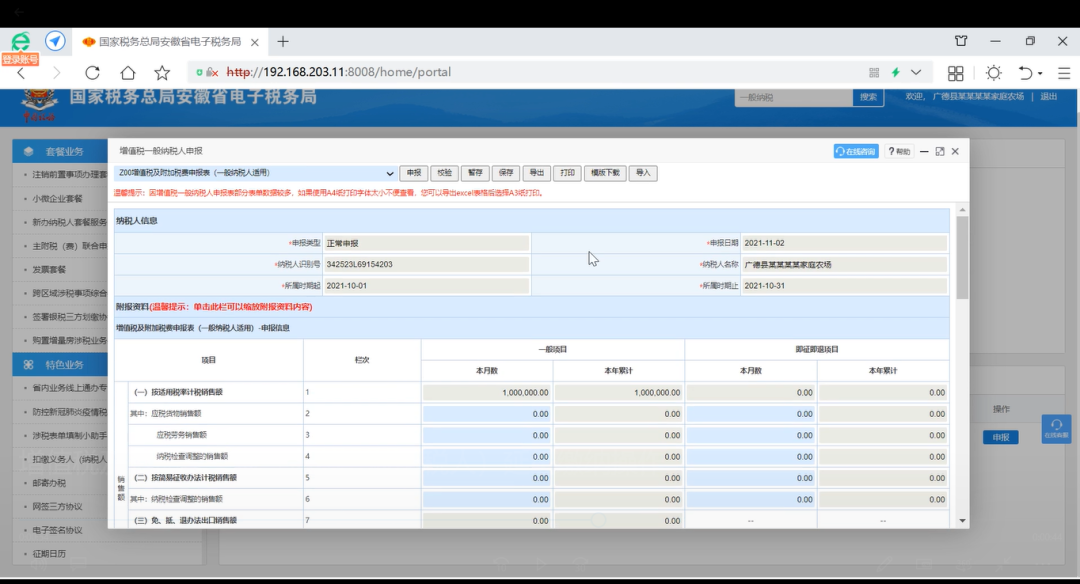Image resolution: width=1080 pixels, height=584 pixels.
Task: Toggle the browser brightness/night mode icon
Action: (993, 72)
